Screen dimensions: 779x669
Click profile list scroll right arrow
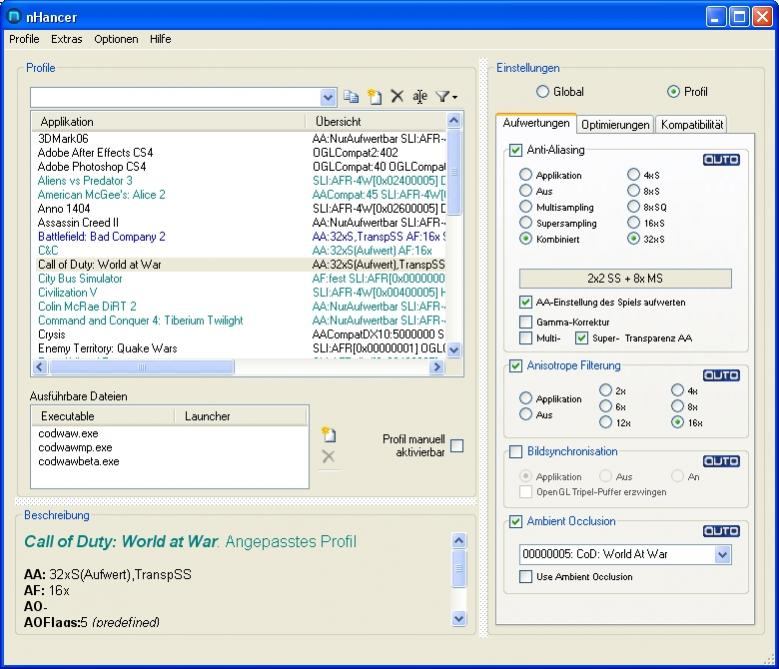pyautogui.click(x=437, y=367)
